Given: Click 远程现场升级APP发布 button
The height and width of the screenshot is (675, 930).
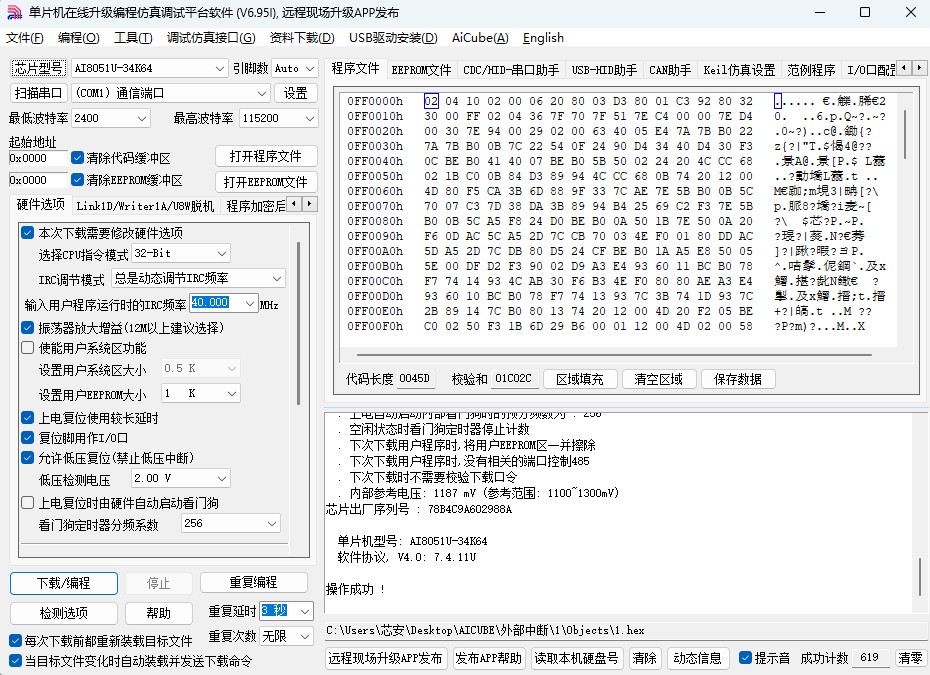Looking at the screenshot, I should [x=385, y=658].
